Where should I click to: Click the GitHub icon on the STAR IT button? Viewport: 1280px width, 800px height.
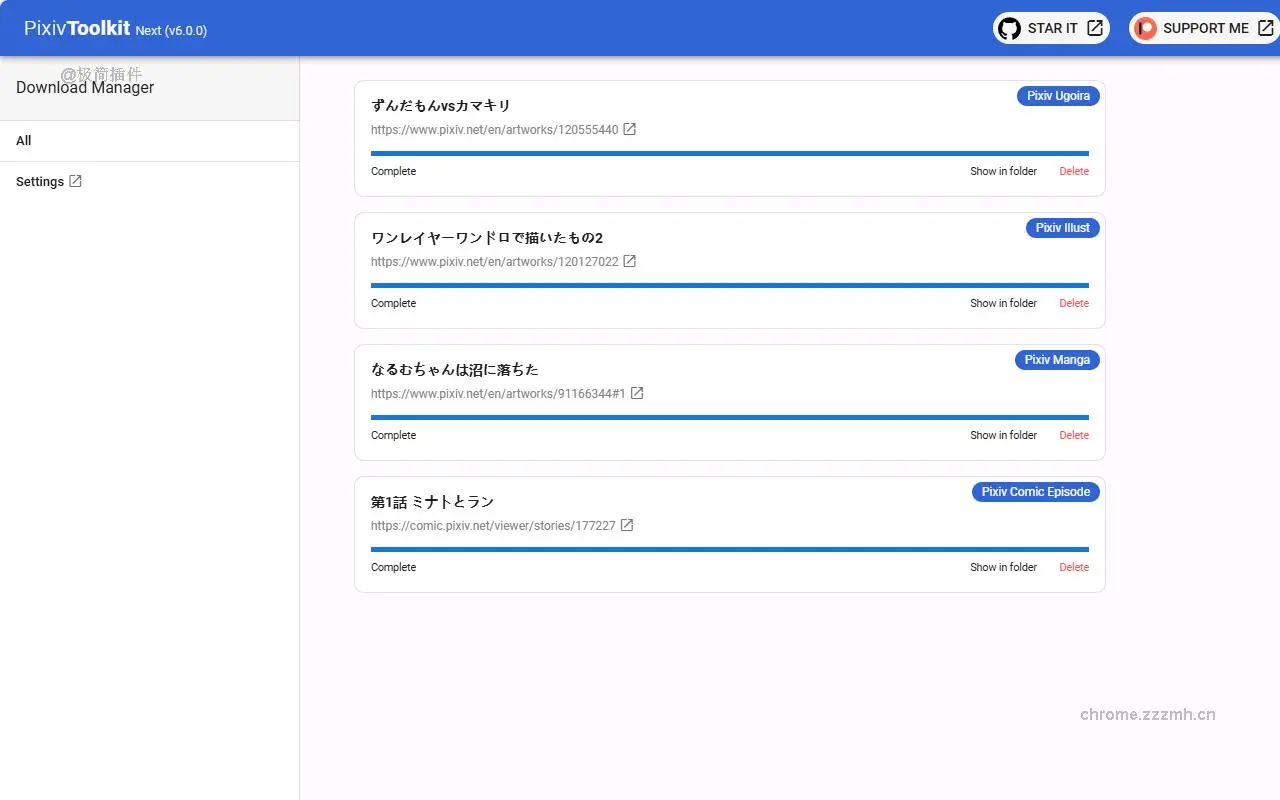1009,28
